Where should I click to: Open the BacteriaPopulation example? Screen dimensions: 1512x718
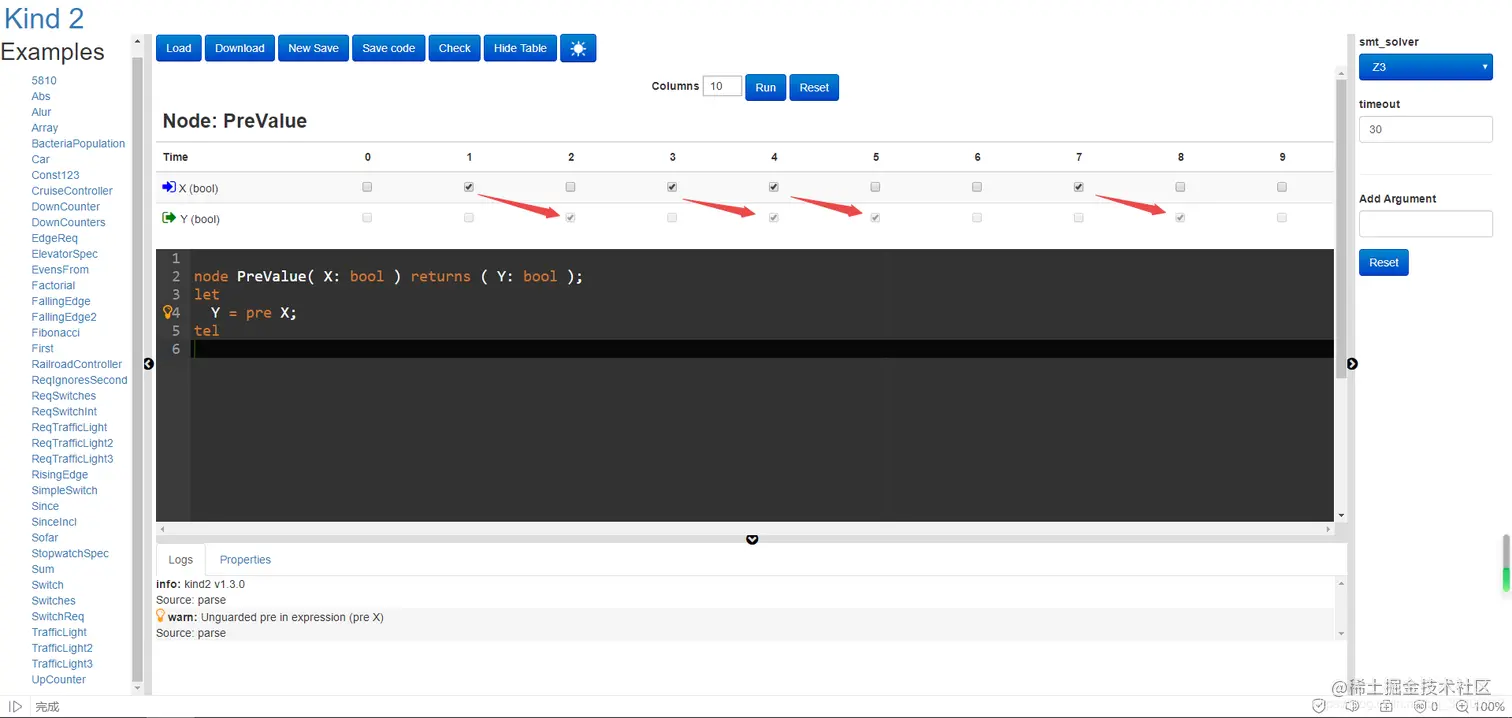[78, 143]
